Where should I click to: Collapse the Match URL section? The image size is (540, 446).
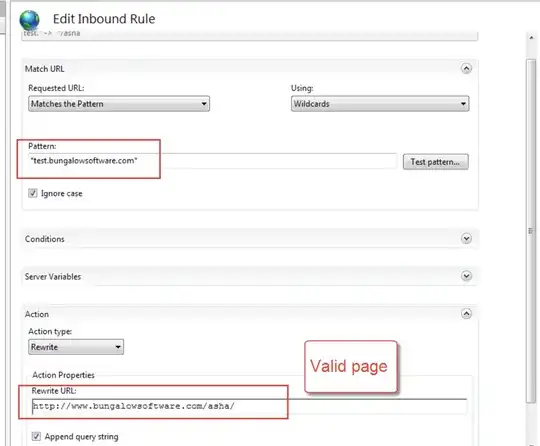pyautogui.click(x=466, y=69)
